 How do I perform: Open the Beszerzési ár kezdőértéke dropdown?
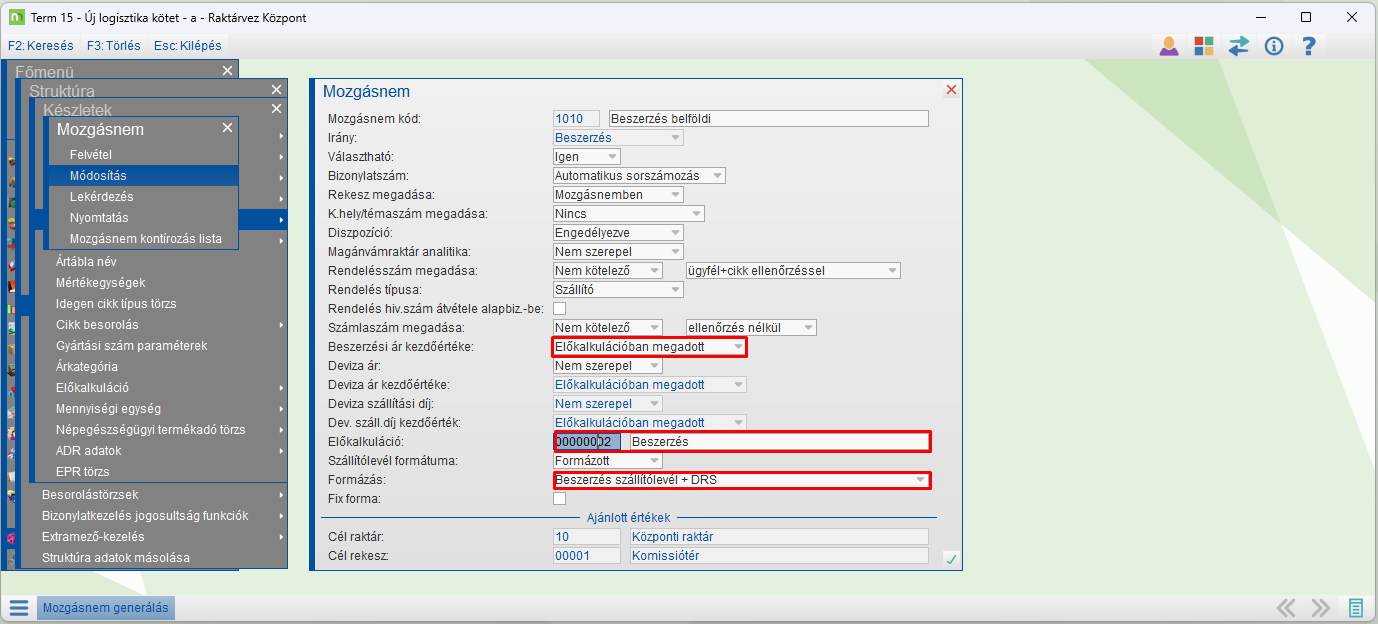650,346
